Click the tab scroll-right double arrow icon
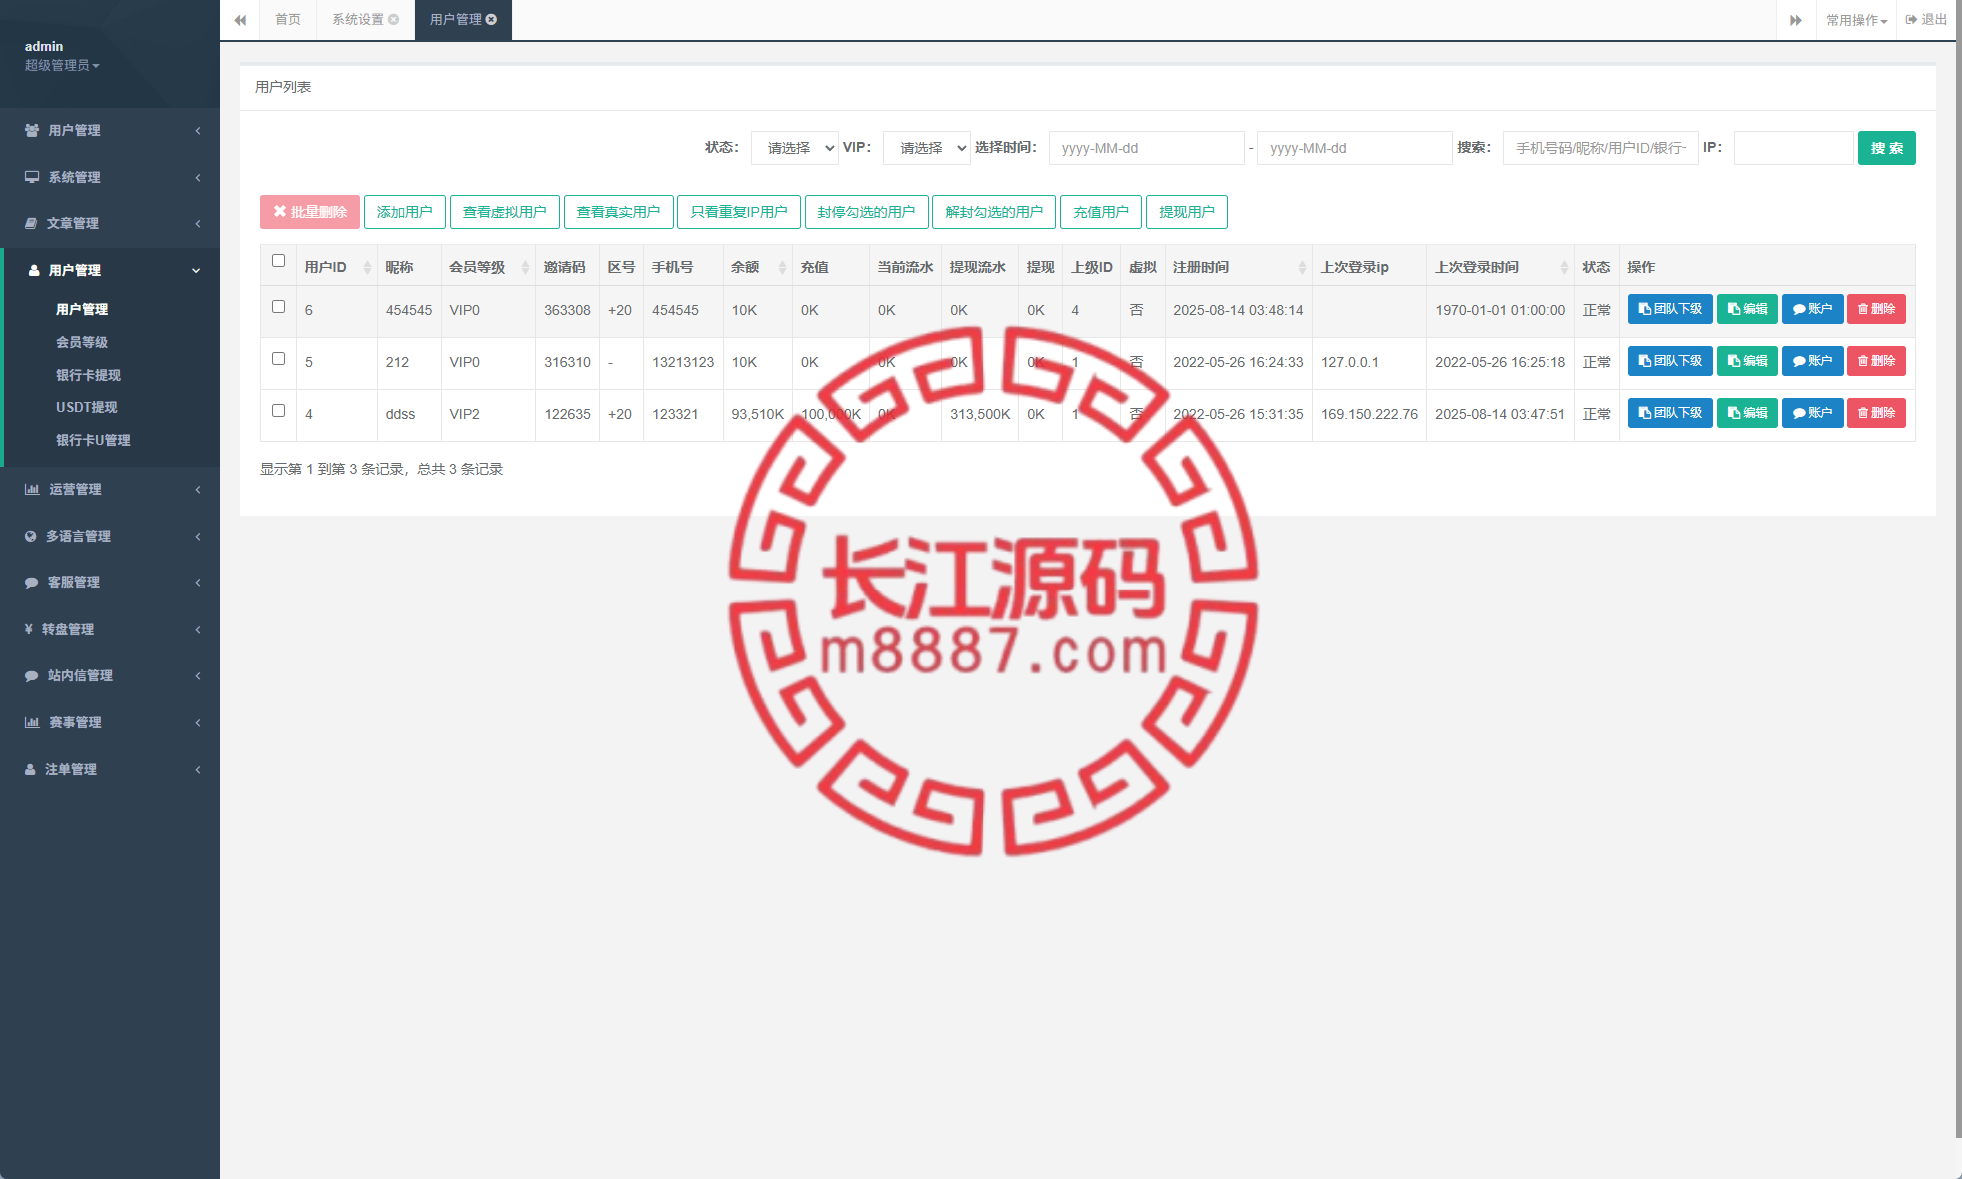 [x=1795, y=20]
